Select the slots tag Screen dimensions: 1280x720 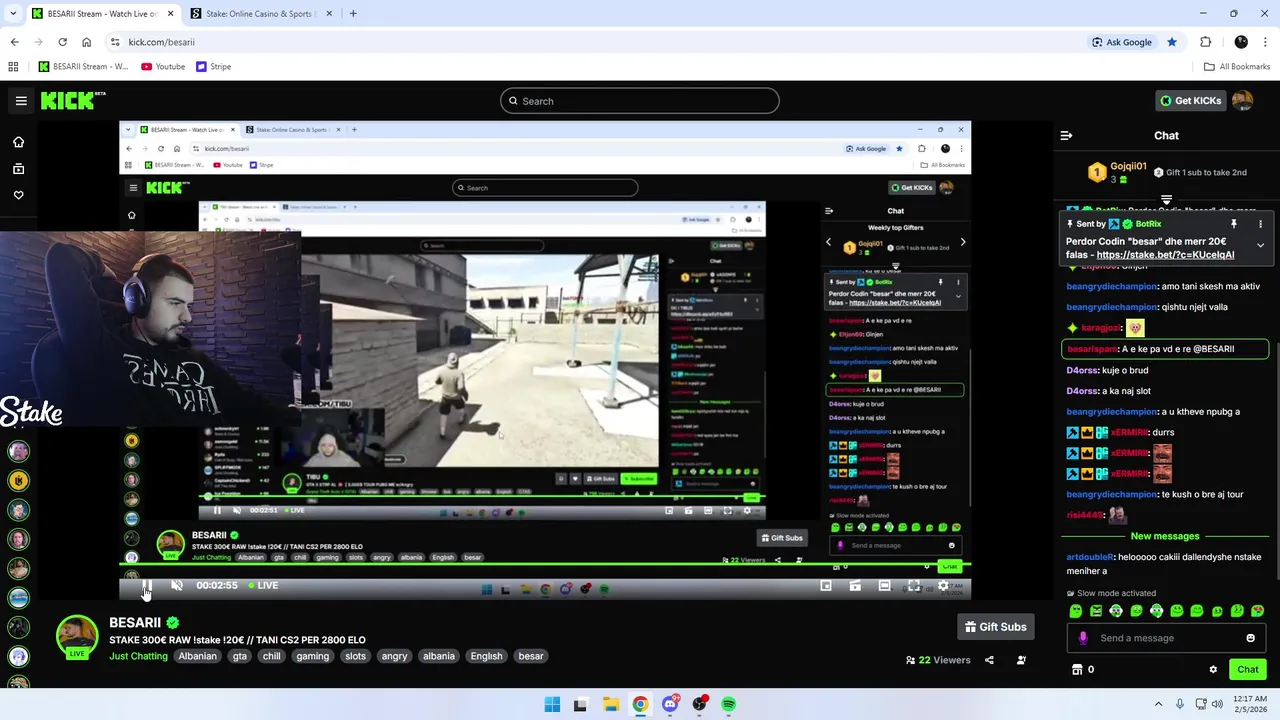(x=355, y=656)
